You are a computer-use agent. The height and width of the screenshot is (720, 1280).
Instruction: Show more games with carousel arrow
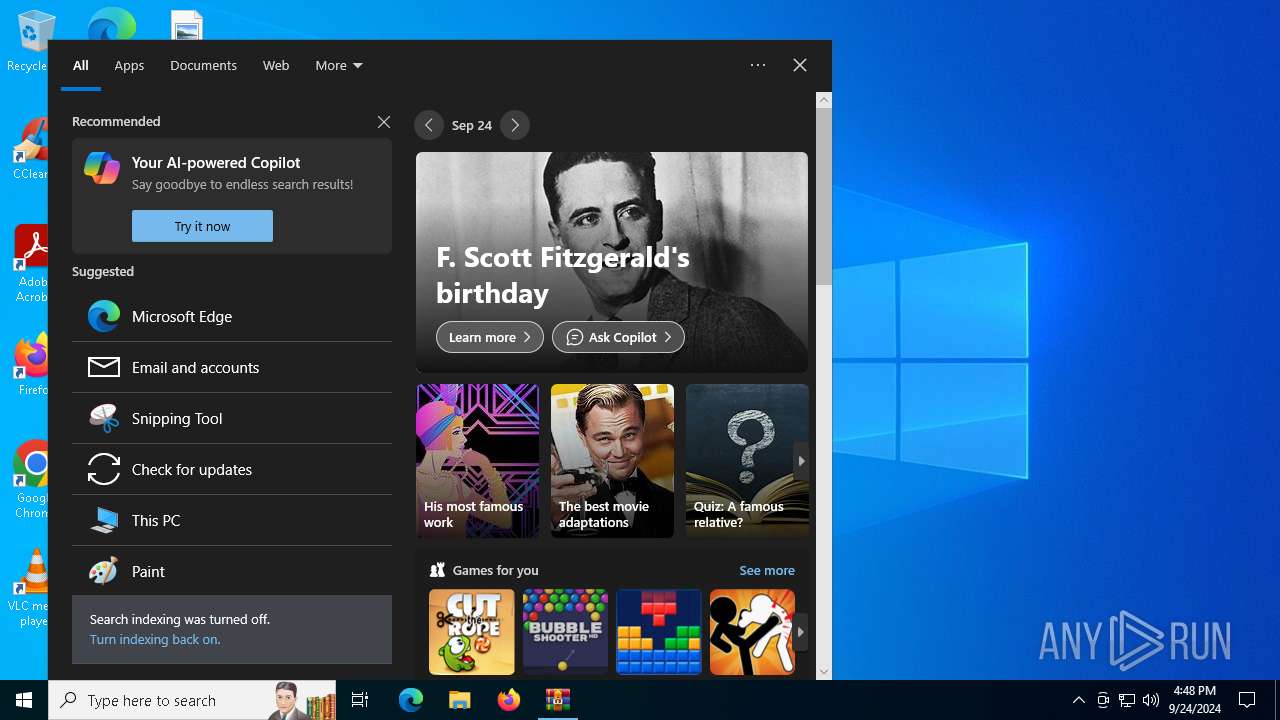click(801, 632)
